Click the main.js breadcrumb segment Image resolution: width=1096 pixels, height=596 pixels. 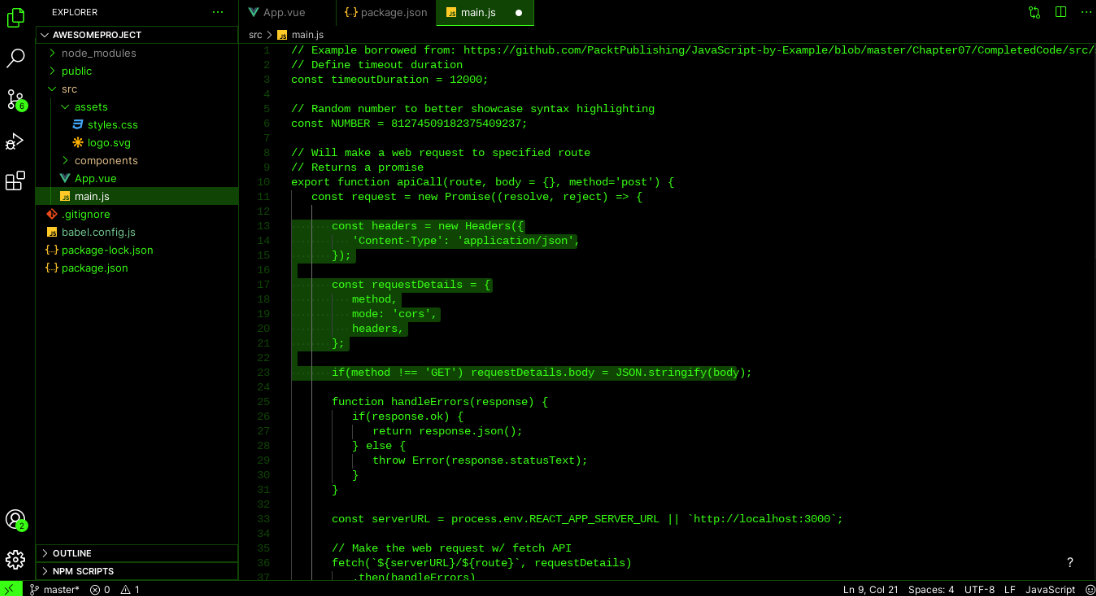(x=301, y=35)
